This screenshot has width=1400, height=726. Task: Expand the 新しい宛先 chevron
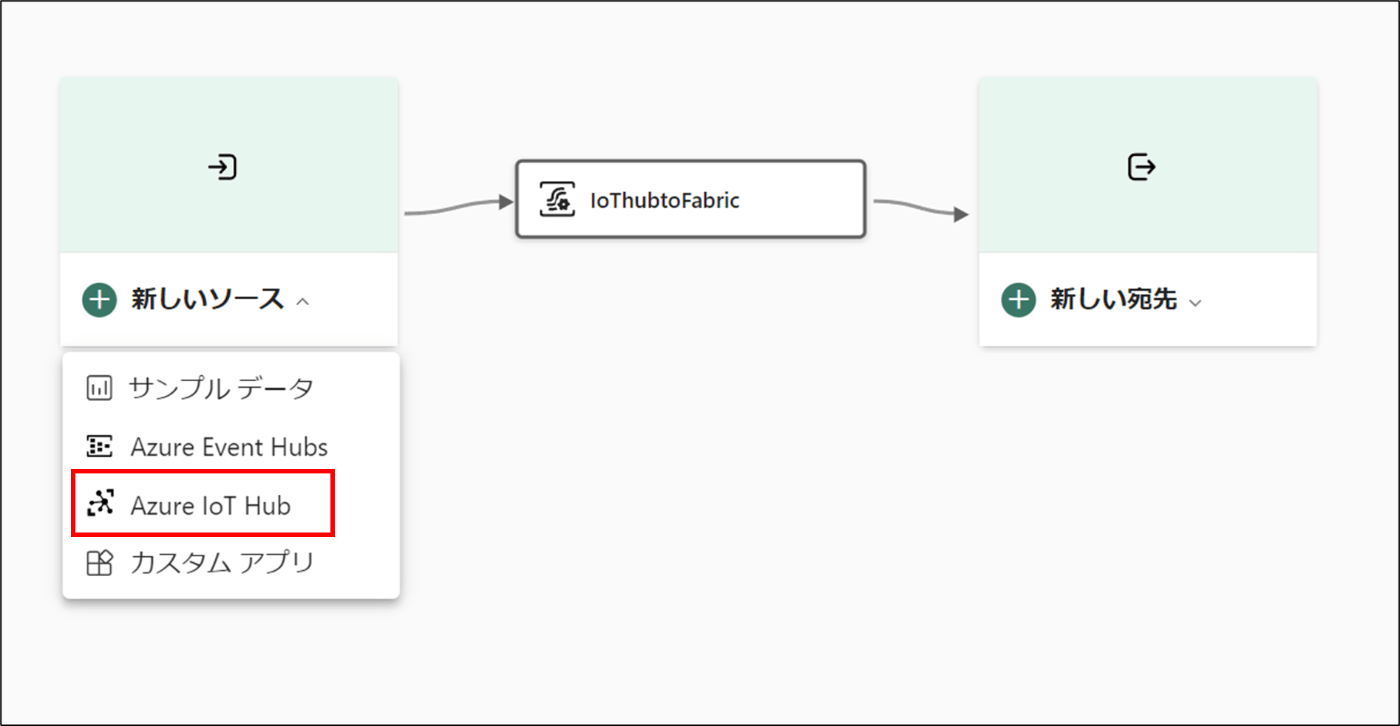click(1194, 301)
